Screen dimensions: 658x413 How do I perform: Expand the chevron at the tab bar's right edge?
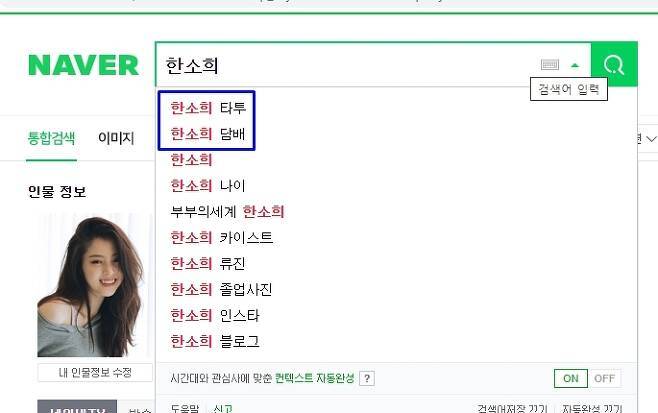(651, 139)
